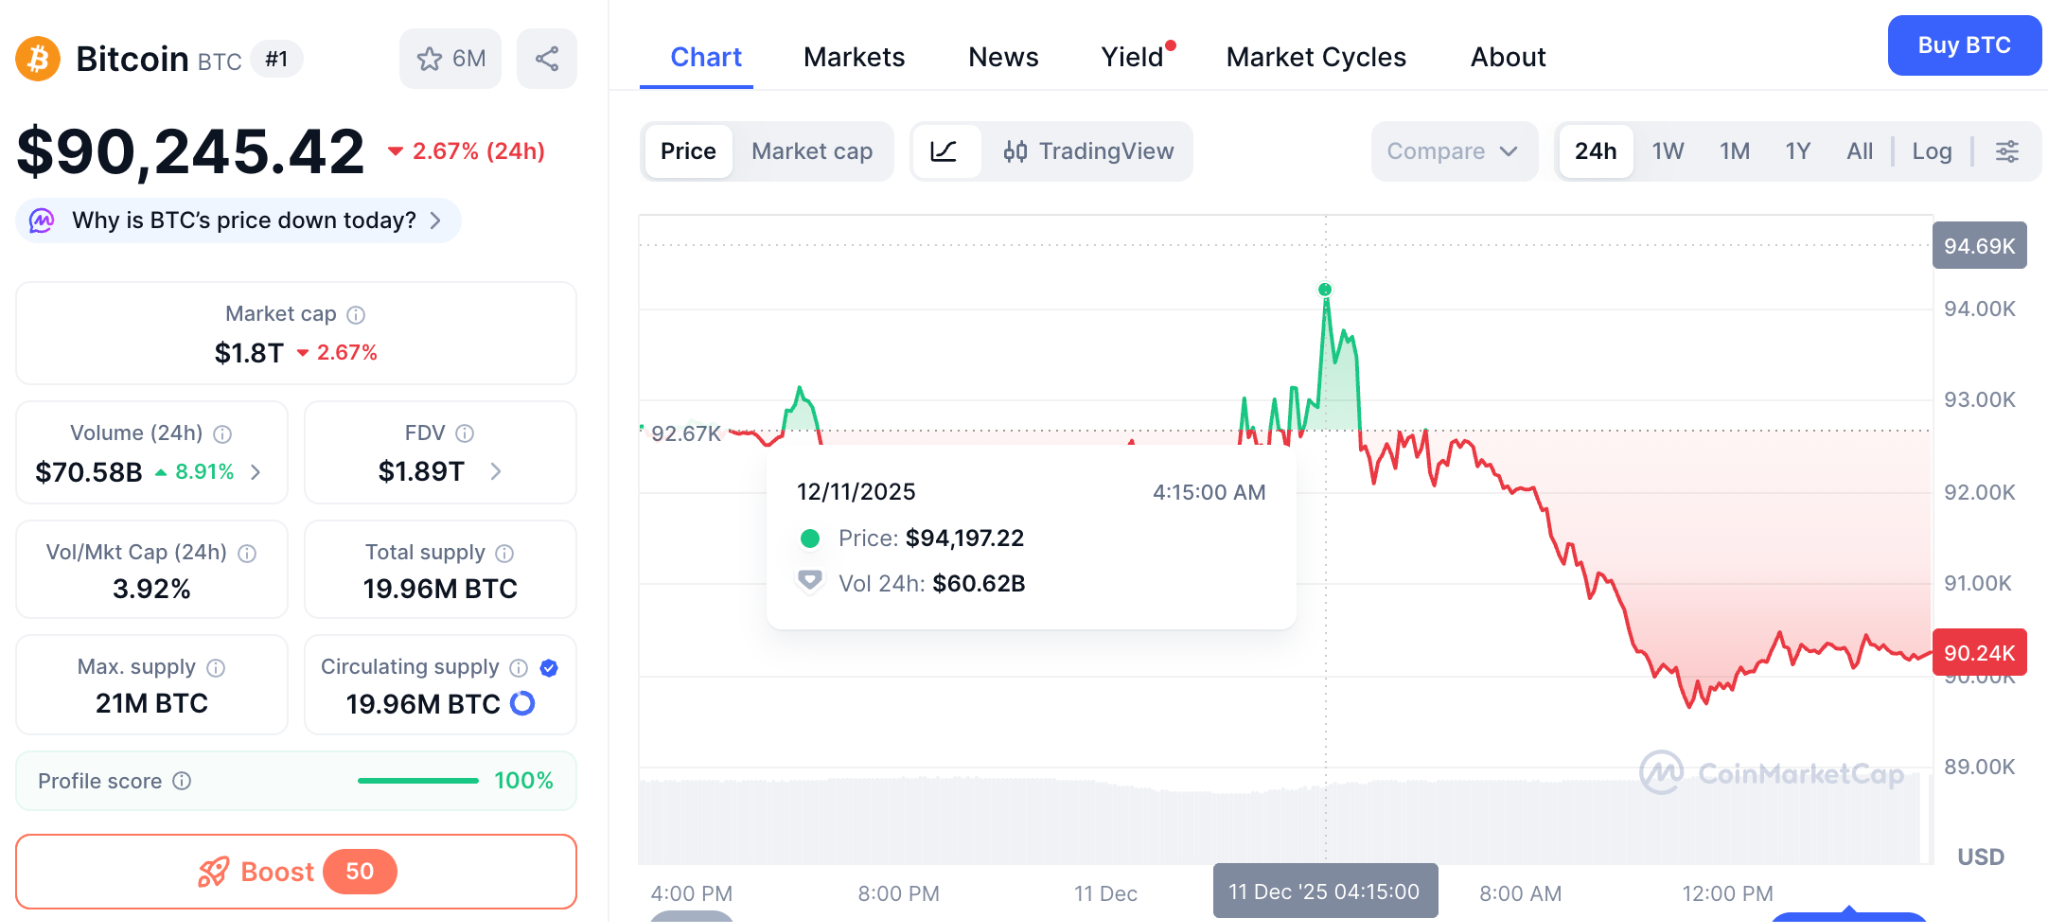
Task: Click the $1.8T market cap value
Action: [249, 353]
